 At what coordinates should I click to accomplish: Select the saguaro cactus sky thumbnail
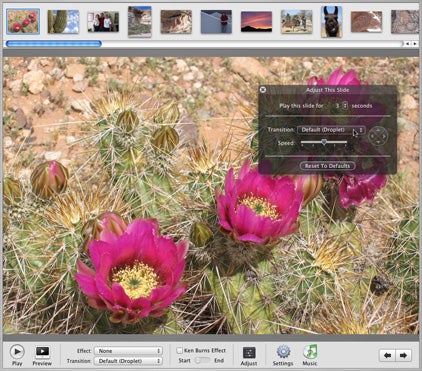click(63, 21)
